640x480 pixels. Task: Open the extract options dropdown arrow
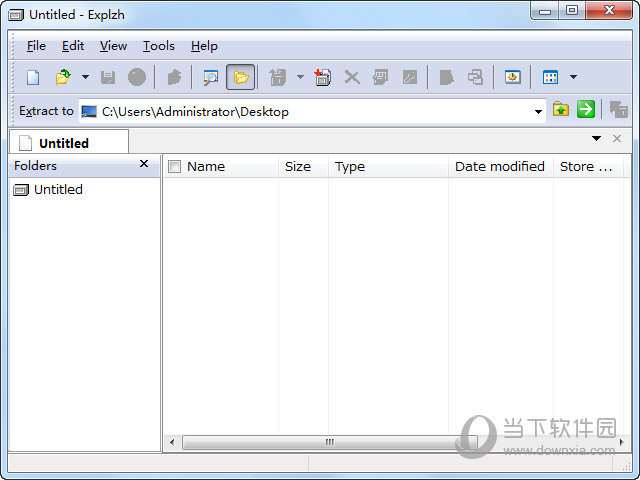pos(300,77)
